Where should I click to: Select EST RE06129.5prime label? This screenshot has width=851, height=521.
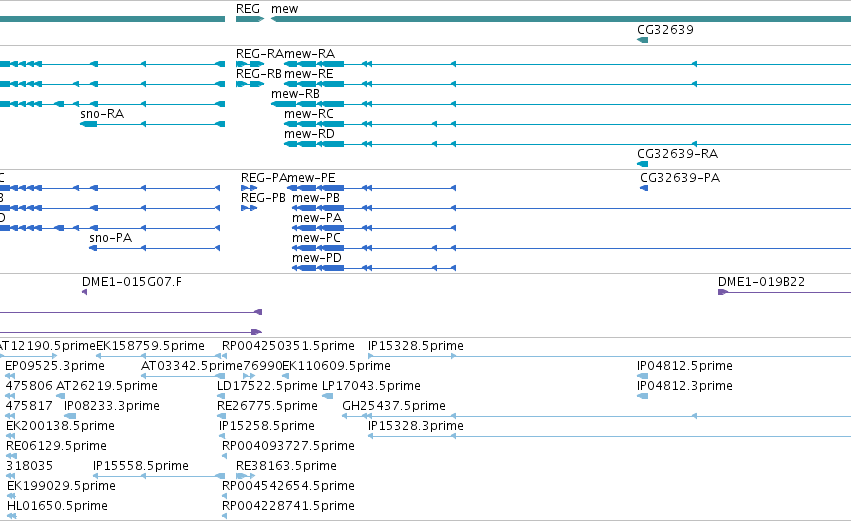click(56, 446)
